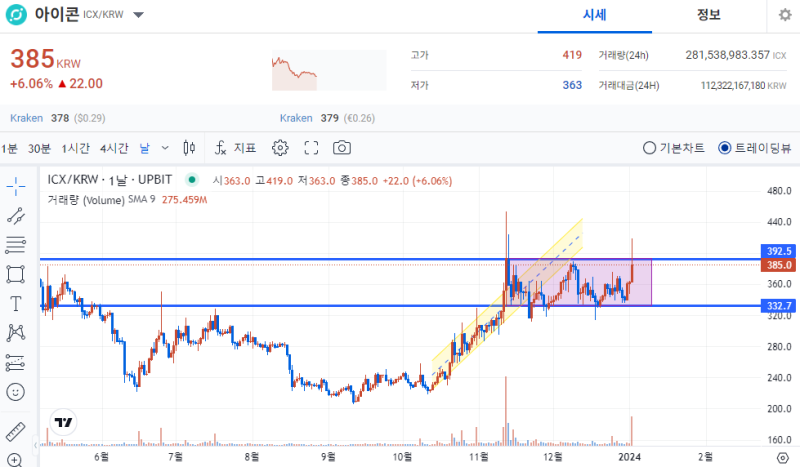Select the text annotation tool
The height and width of the screenshot is (467, 800).
click(x=16, y=304)
